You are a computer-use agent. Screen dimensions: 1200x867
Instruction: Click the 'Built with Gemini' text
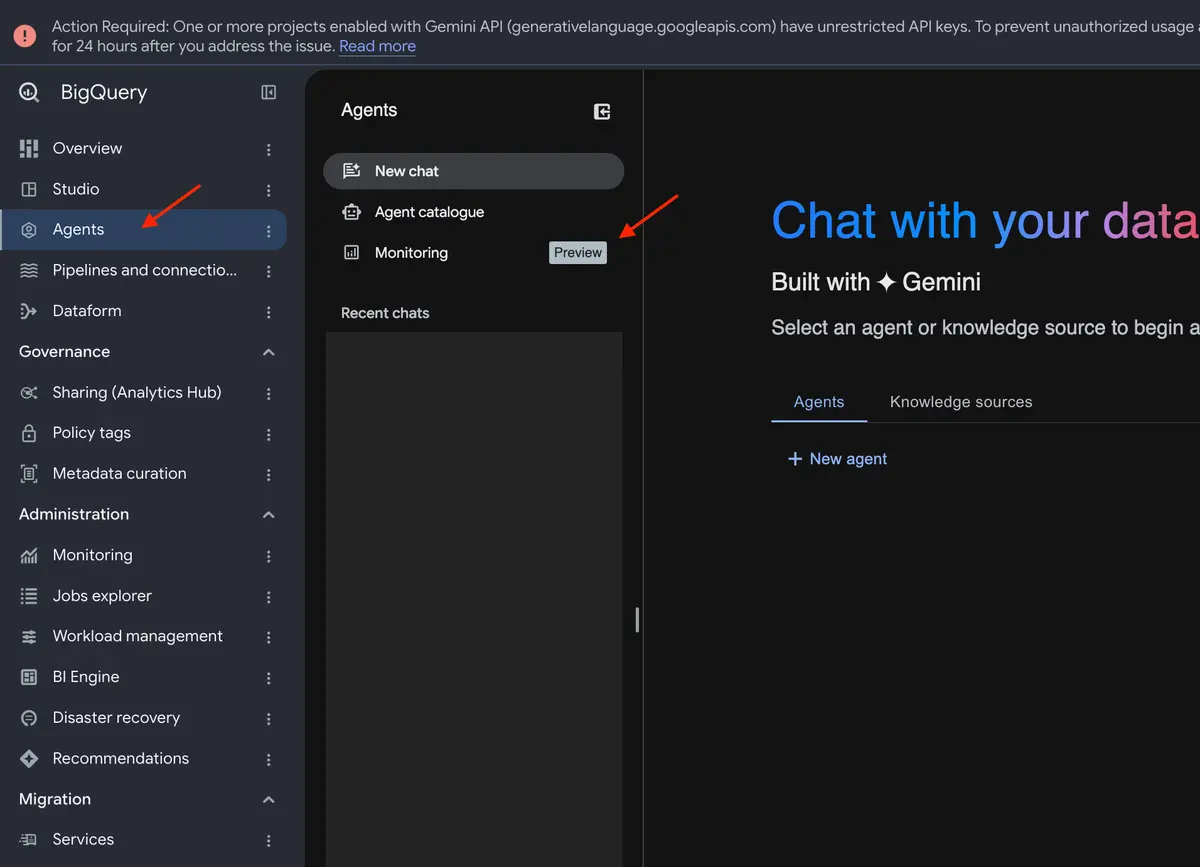tap(876, 283)
